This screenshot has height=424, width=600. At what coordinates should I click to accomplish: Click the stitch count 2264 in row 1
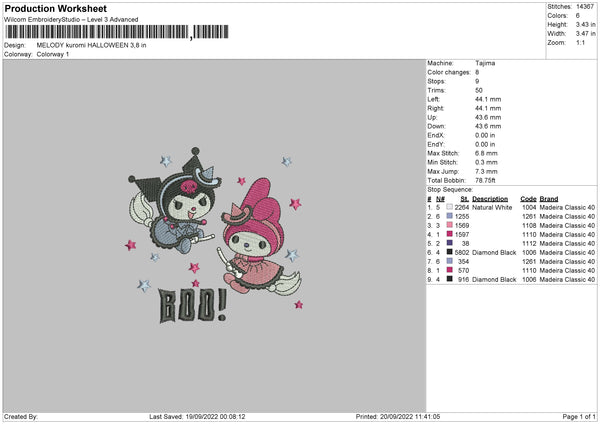462,207
